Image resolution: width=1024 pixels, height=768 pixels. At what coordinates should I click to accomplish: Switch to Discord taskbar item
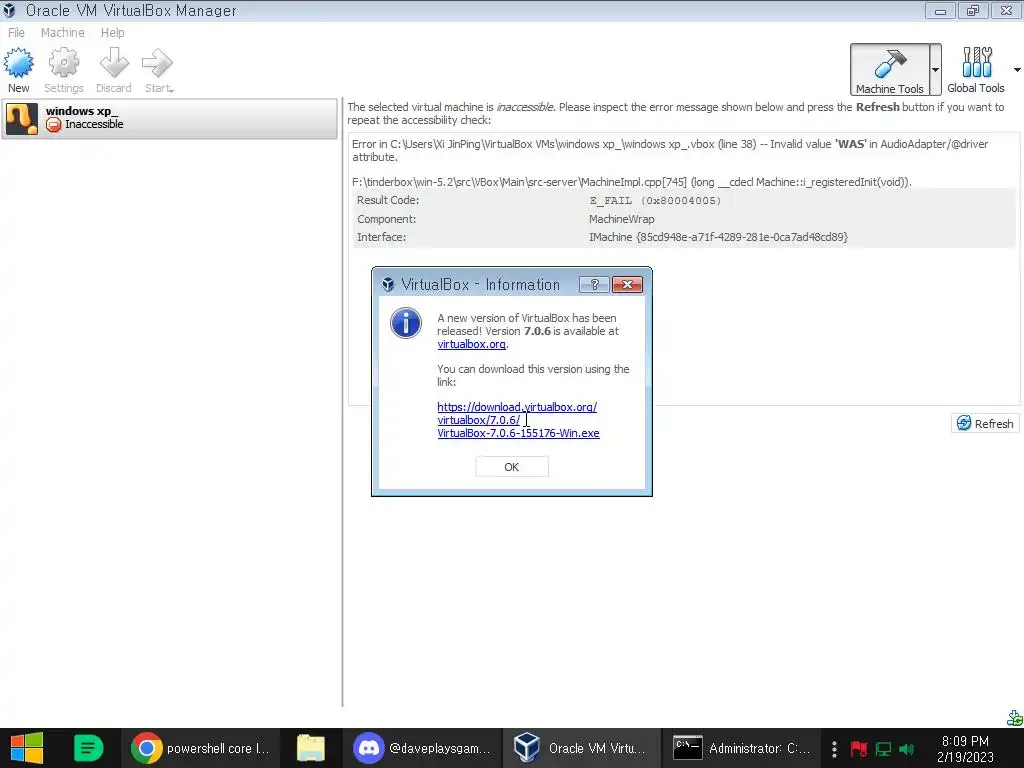point(423,748)
